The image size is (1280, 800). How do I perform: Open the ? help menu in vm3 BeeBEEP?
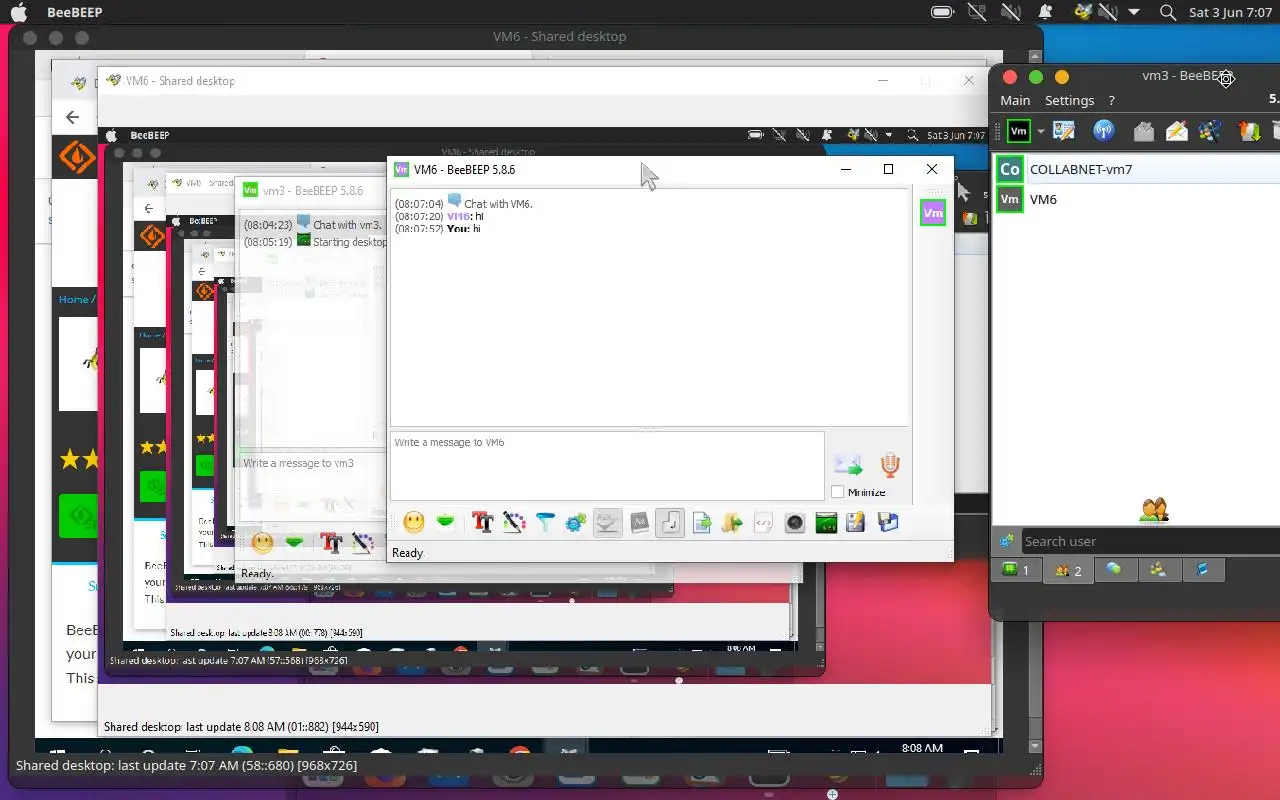click(x=1111, y=100)
